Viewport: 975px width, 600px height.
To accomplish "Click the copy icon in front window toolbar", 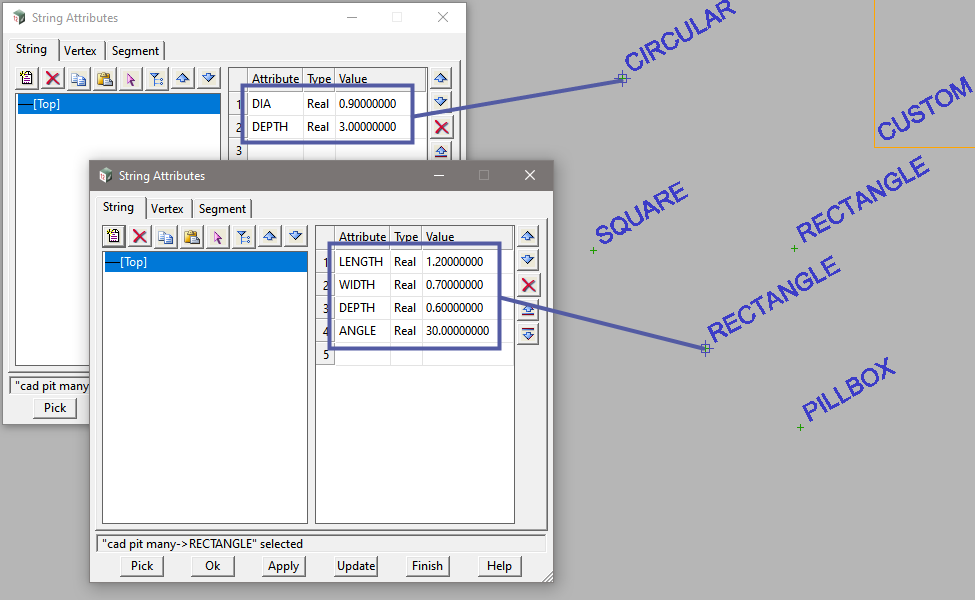I will pos(165,236).
